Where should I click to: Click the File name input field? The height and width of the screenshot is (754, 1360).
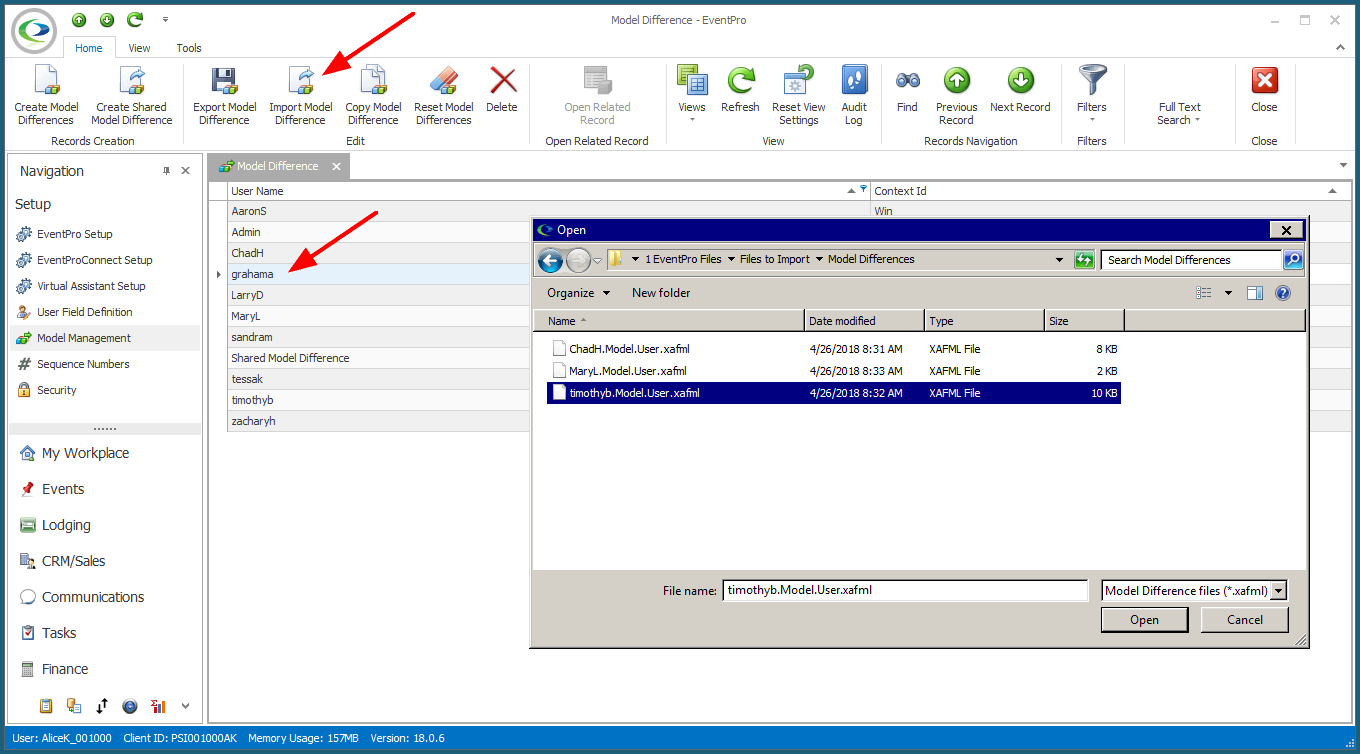905,590
